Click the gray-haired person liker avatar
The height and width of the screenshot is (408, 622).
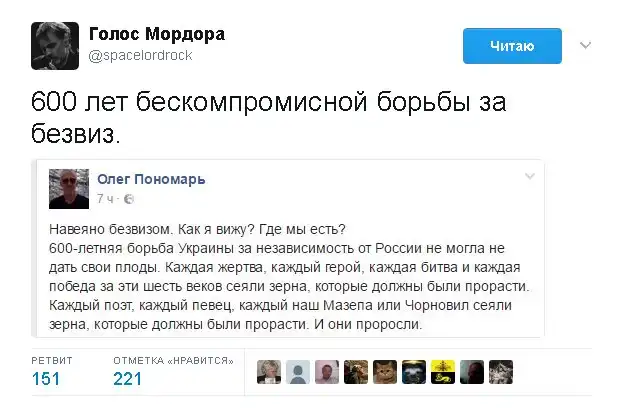269,372
